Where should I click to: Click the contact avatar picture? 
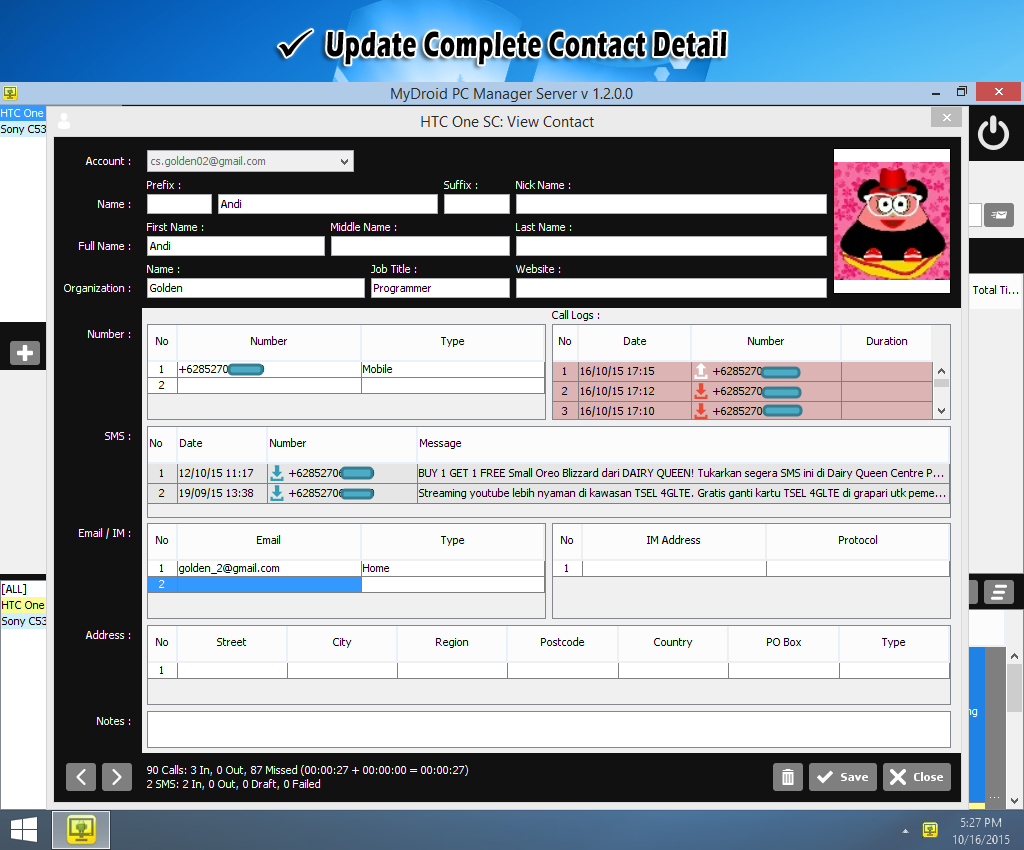pyautogui.click(x=890, y=220)
